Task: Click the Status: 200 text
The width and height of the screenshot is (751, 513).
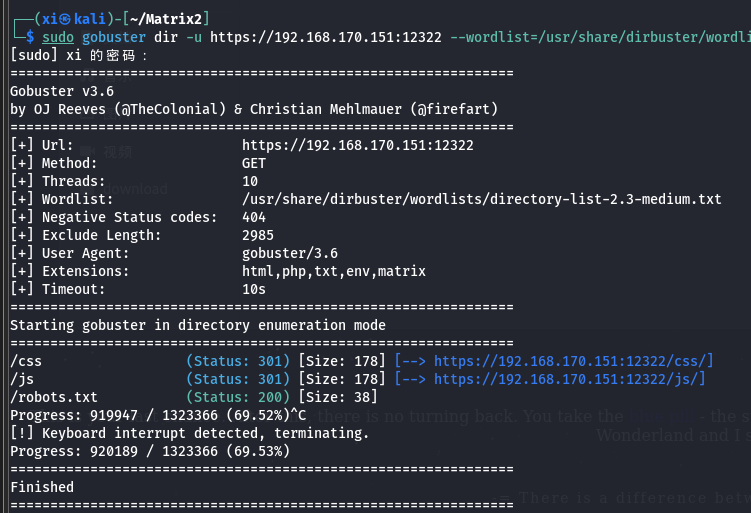Action: point(238,397)
